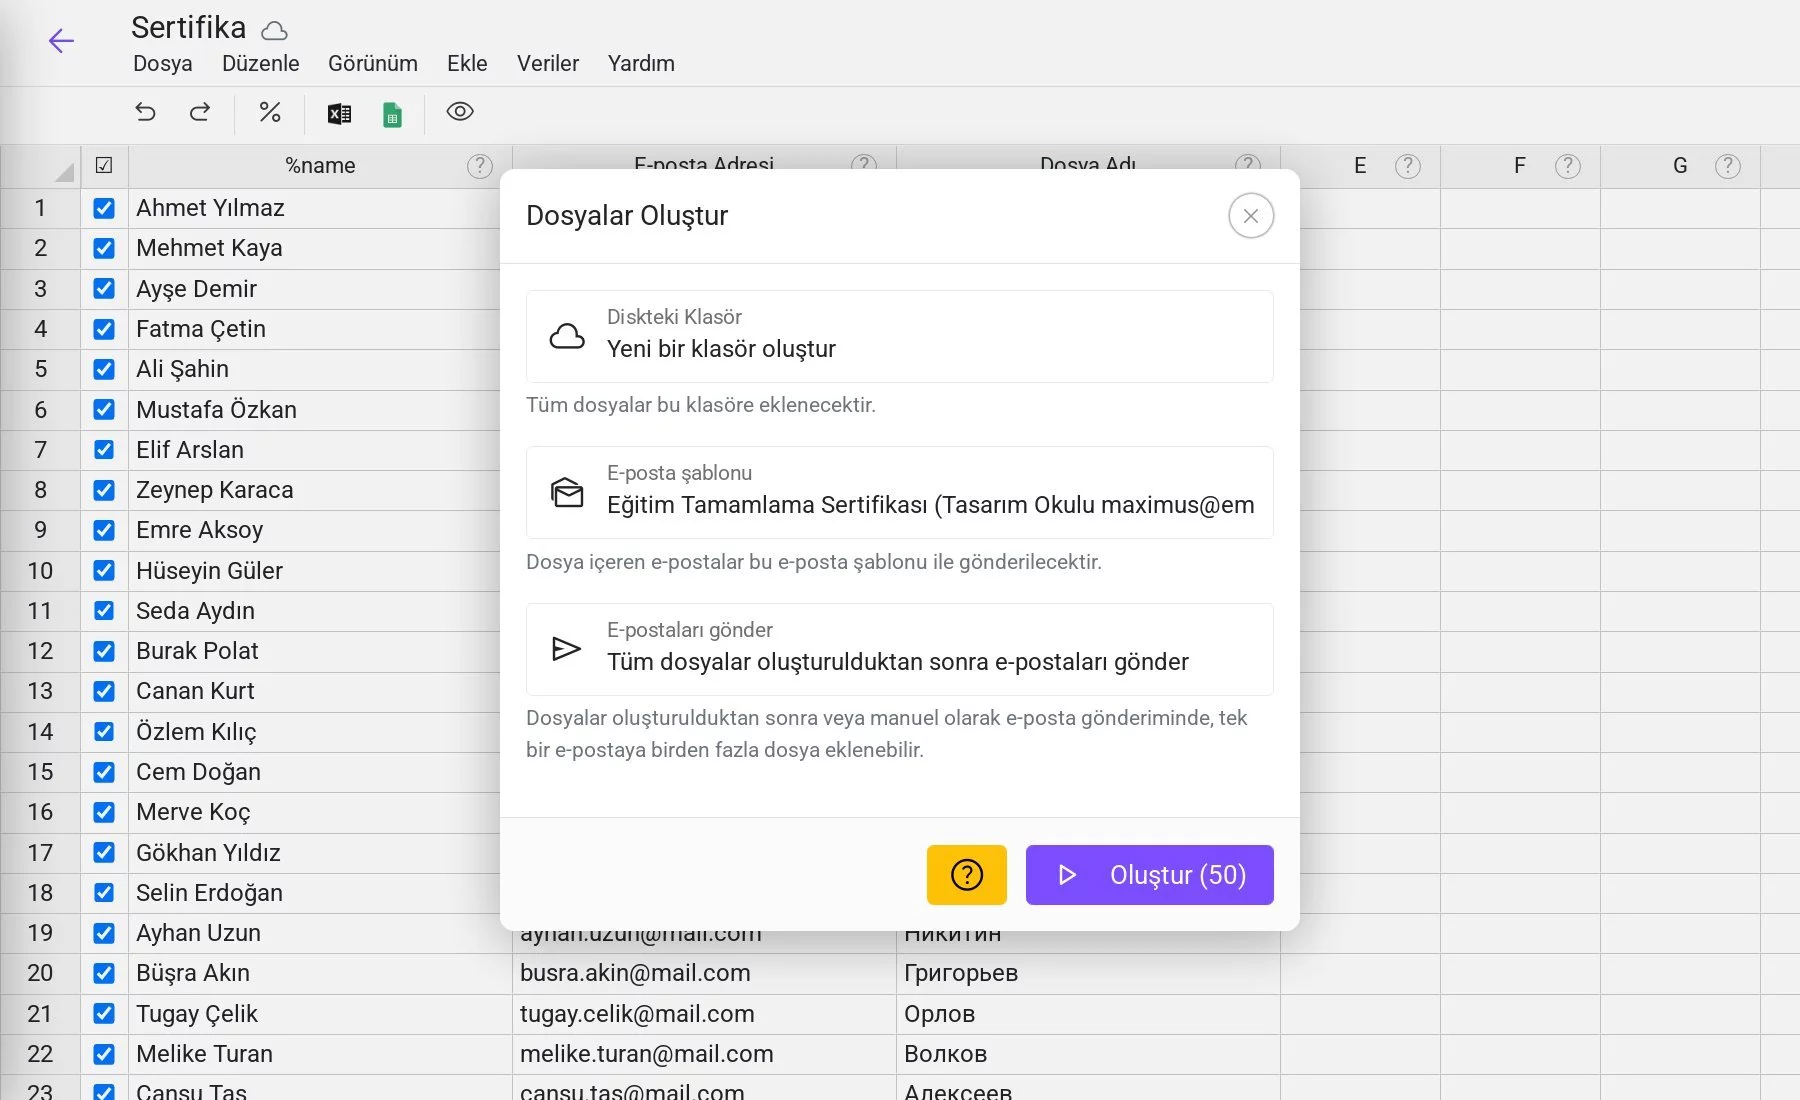The height and width of the screenshot is (1100, 1800).
Task: Uncheck the row for Özlem Kılıç
Action: click(104, 732)
